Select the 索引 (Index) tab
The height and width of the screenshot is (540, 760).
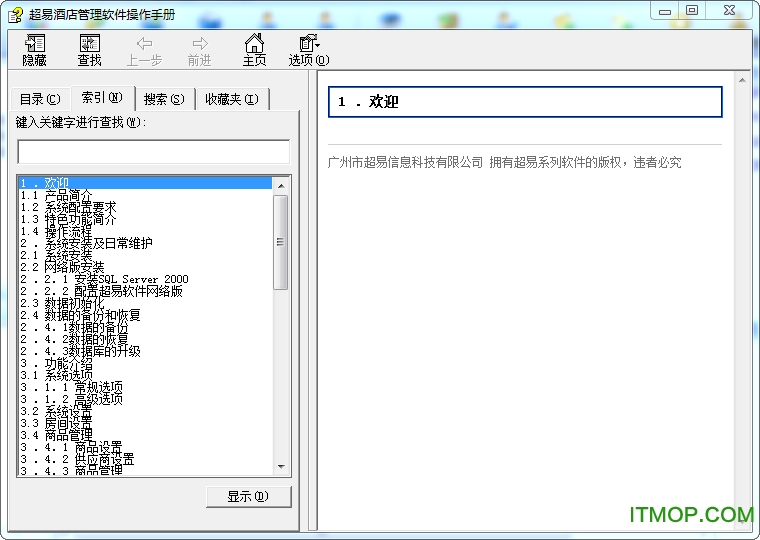tap(102, 98)
